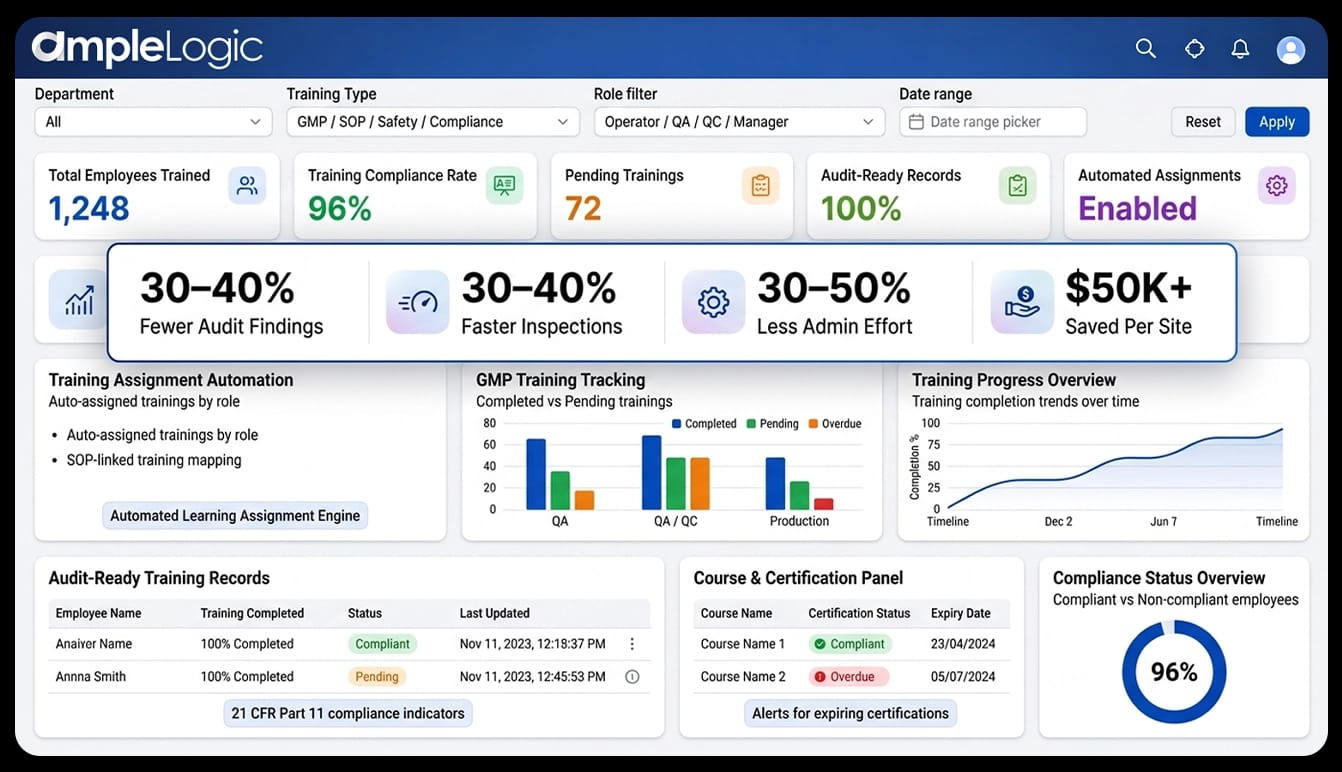The width and height of the screenshot is (1342, 772).
Task: Click the Employee Name column header
Action: [98, 613]
